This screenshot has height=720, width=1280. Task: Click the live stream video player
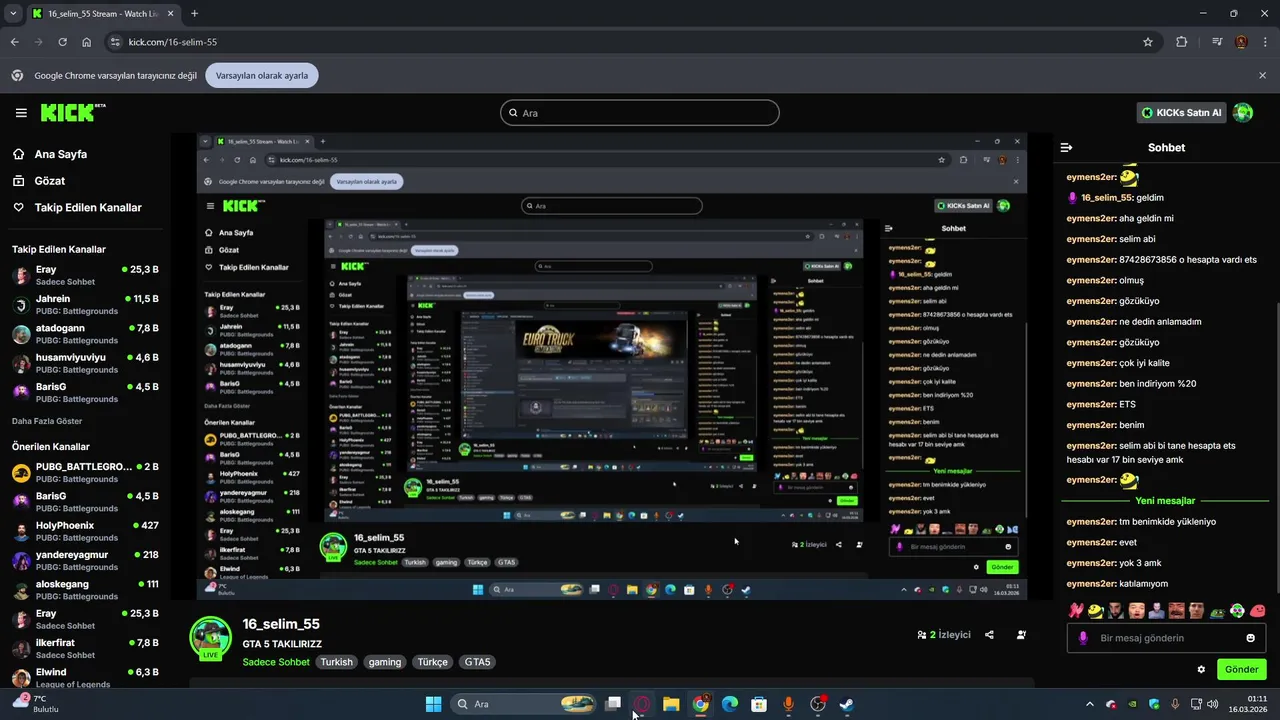[x=611, y=366]
